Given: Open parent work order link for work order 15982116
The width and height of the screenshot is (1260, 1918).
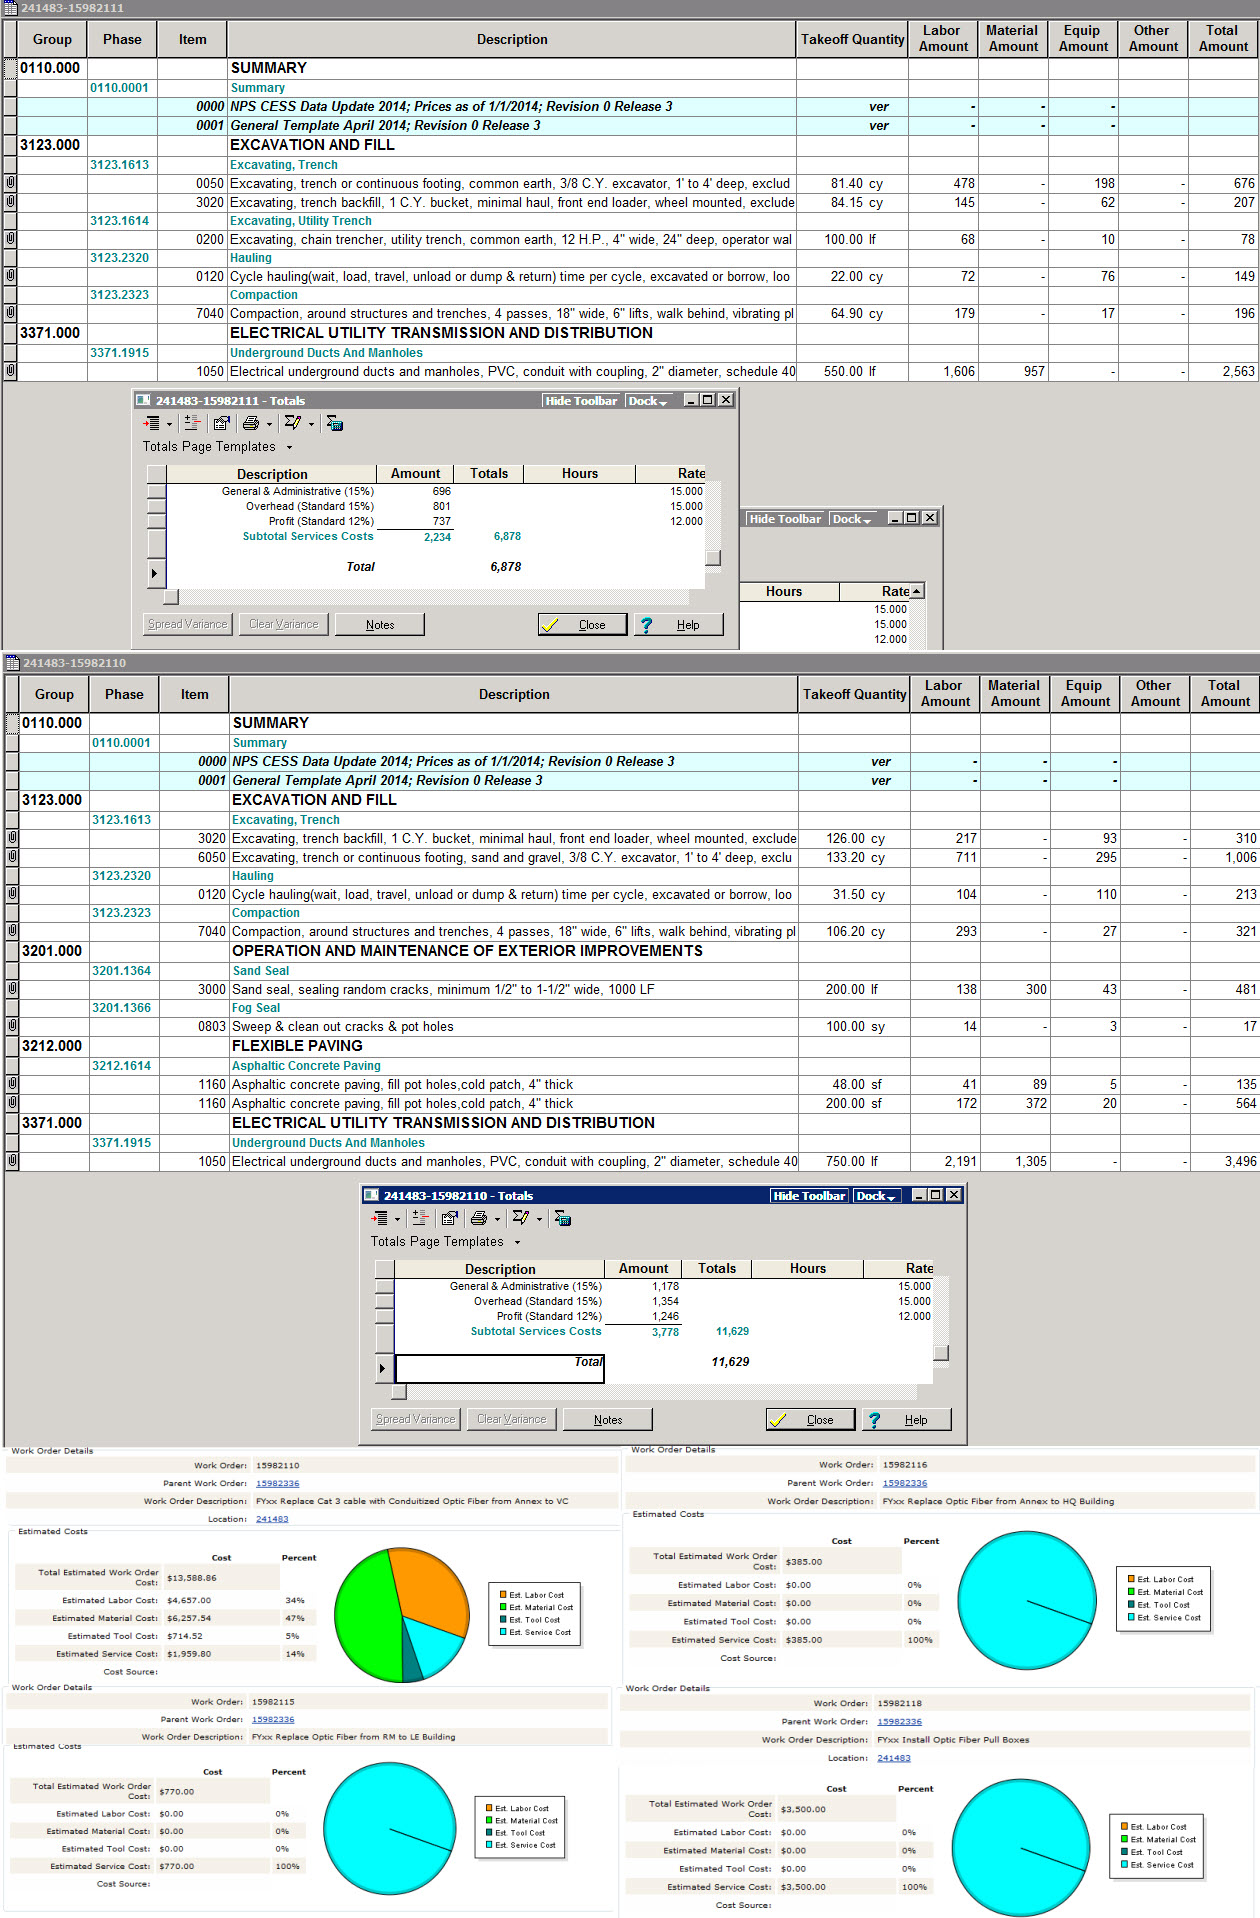Looking at the screenshot, I should point(904,1483).
